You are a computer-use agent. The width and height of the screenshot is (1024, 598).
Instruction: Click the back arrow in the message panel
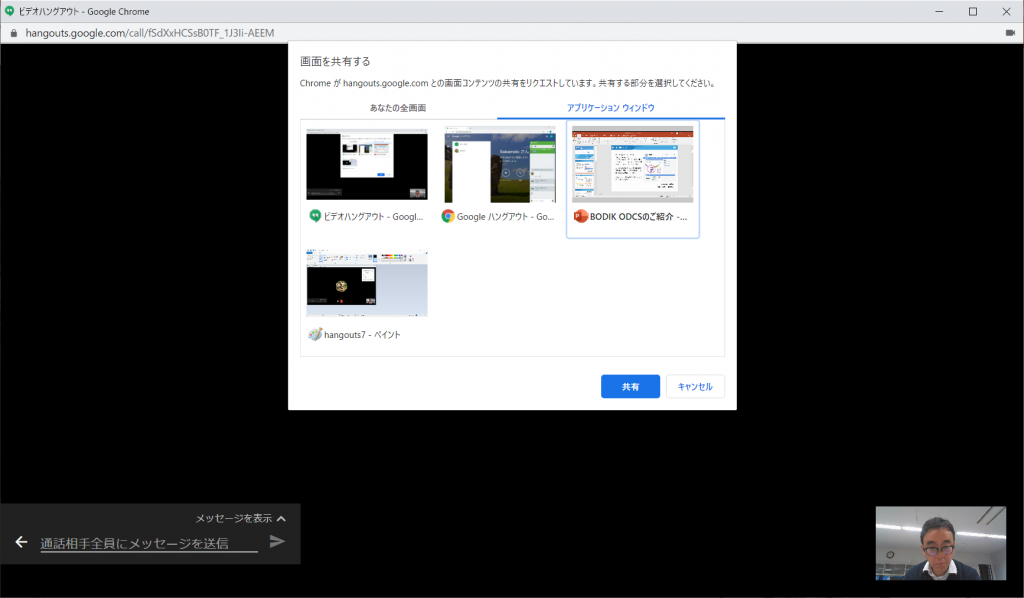[x=21, y=542]
